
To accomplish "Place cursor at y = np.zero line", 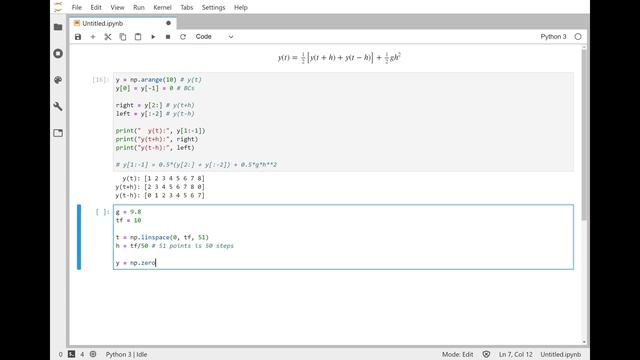I will click(x=136, y=263).
